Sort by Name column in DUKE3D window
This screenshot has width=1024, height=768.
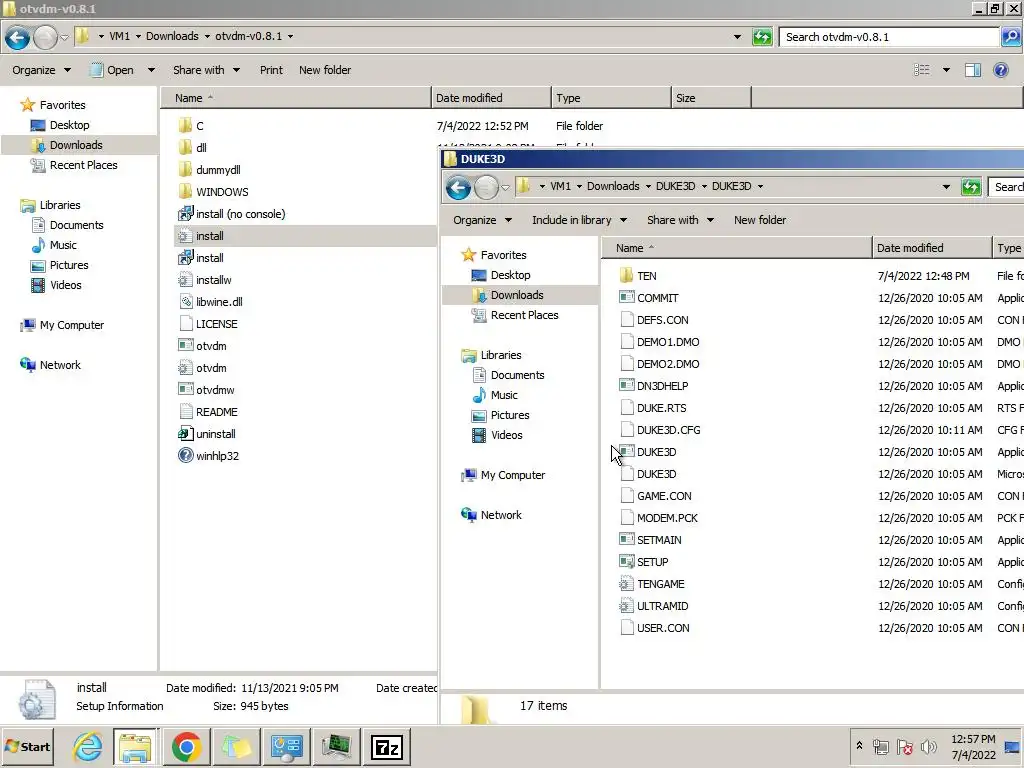[x=737, y=248]
